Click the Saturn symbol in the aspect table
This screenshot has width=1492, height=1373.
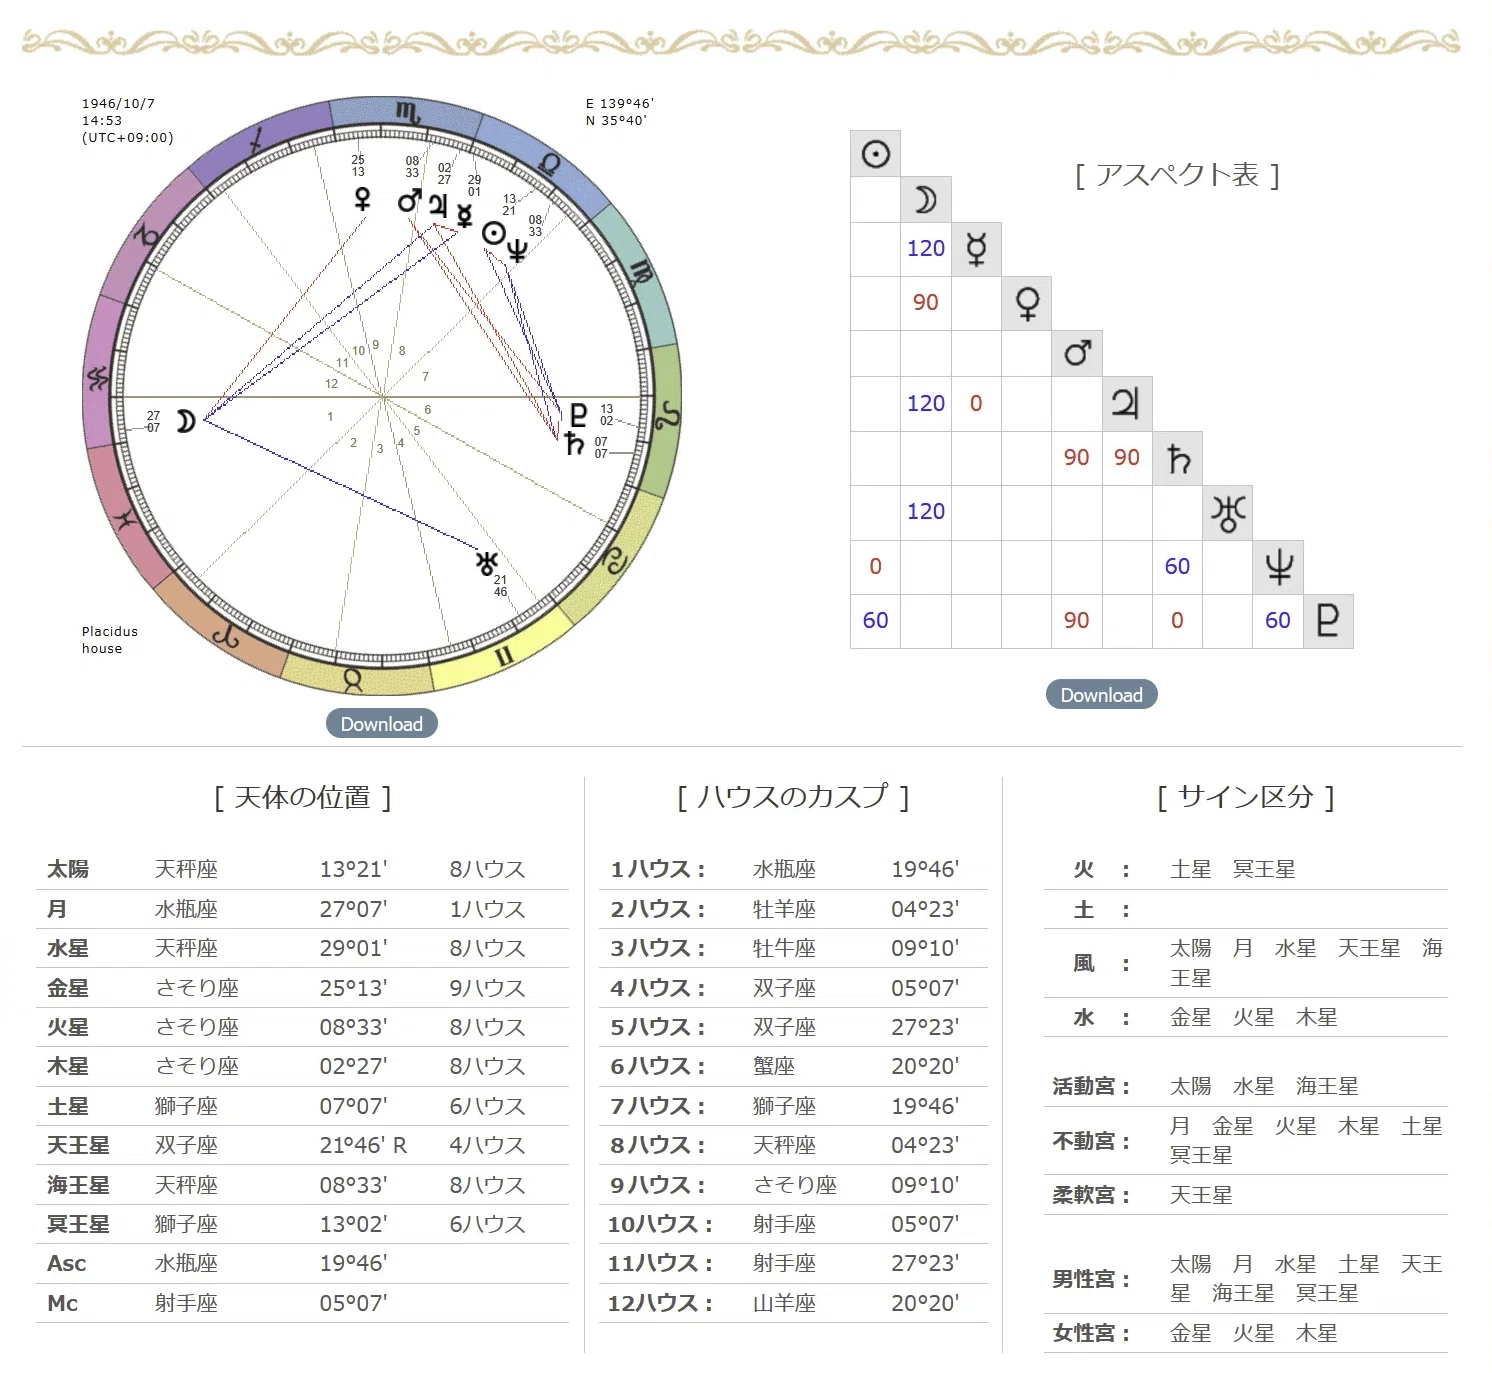point(1178,458)
